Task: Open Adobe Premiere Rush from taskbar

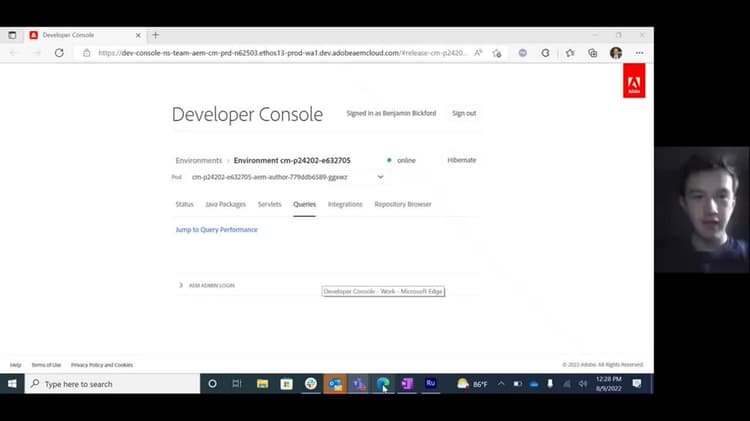Action: click(430, 384)
